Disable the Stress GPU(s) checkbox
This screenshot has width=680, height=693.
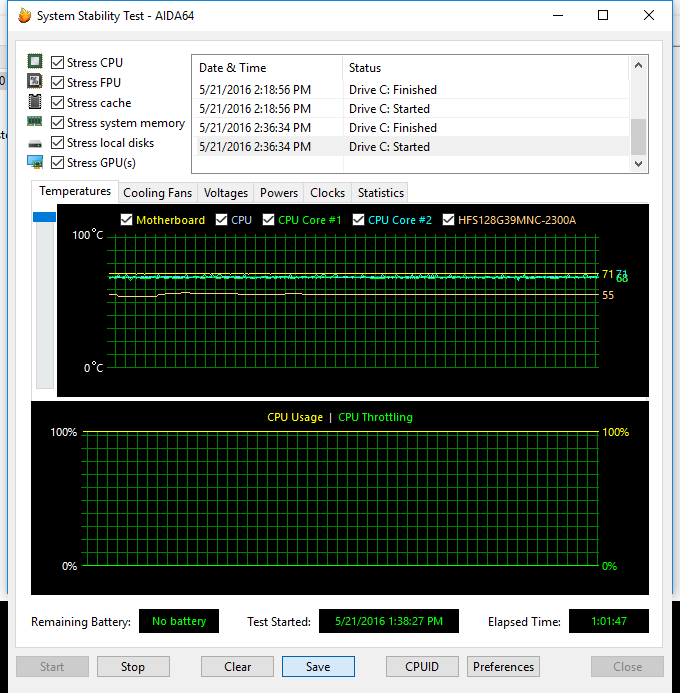[x=57, y=163]
